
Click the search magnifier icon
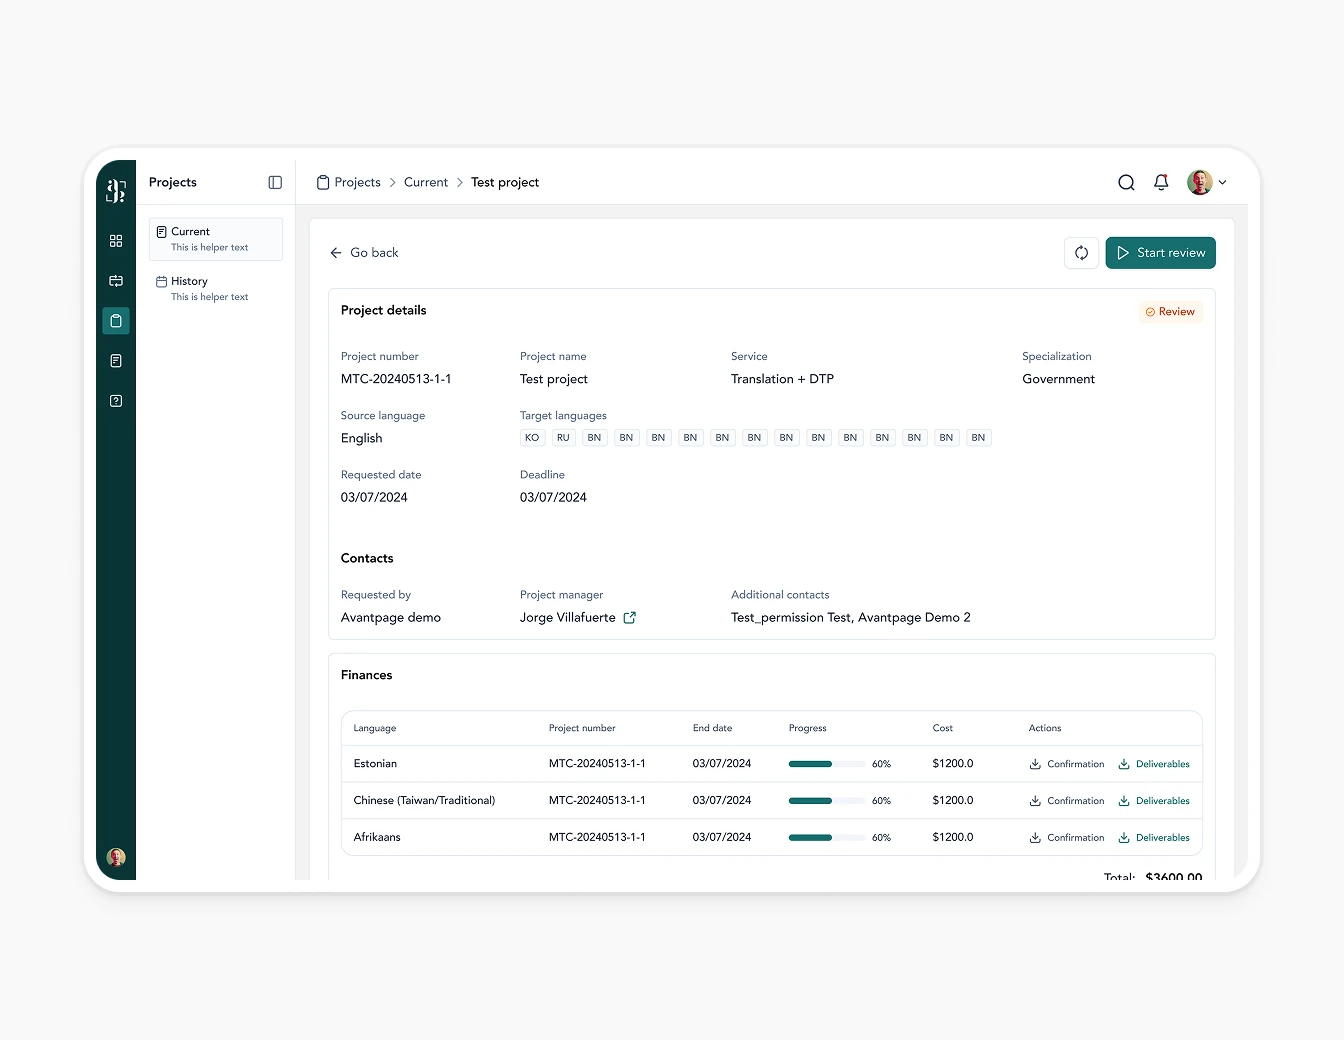[x=1126, y=182]
